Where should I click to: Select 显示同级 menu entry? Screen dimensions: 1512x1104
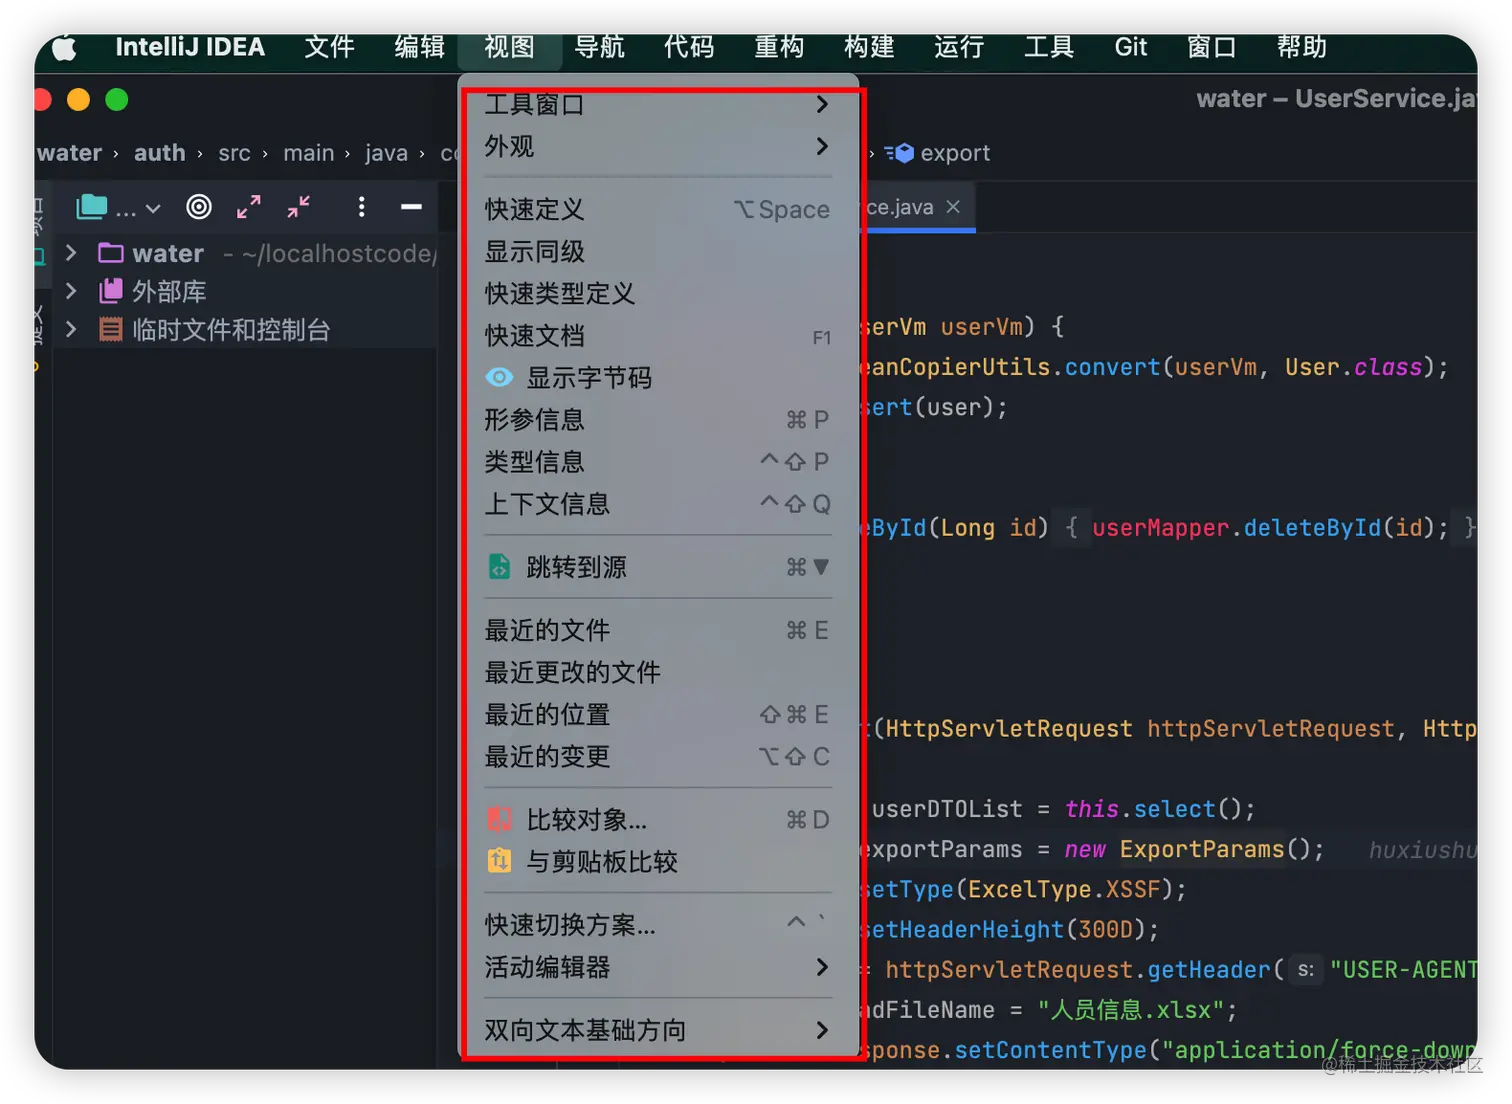659,252
